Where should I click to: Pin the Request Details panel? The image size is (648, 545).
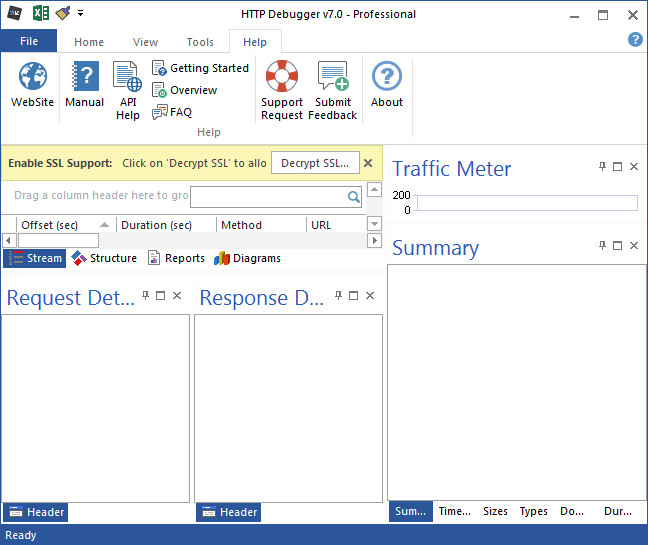point(146,296)
